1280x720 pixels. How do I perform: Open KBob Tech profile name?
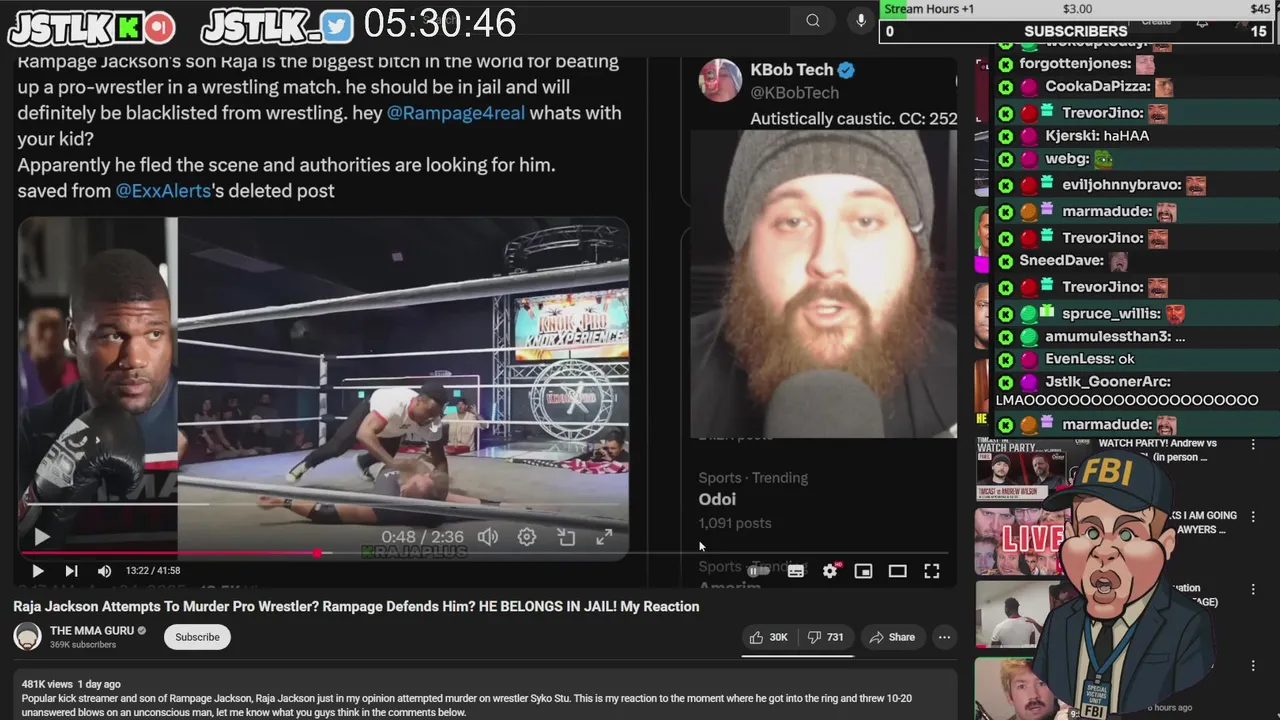(x=791, y=70)
